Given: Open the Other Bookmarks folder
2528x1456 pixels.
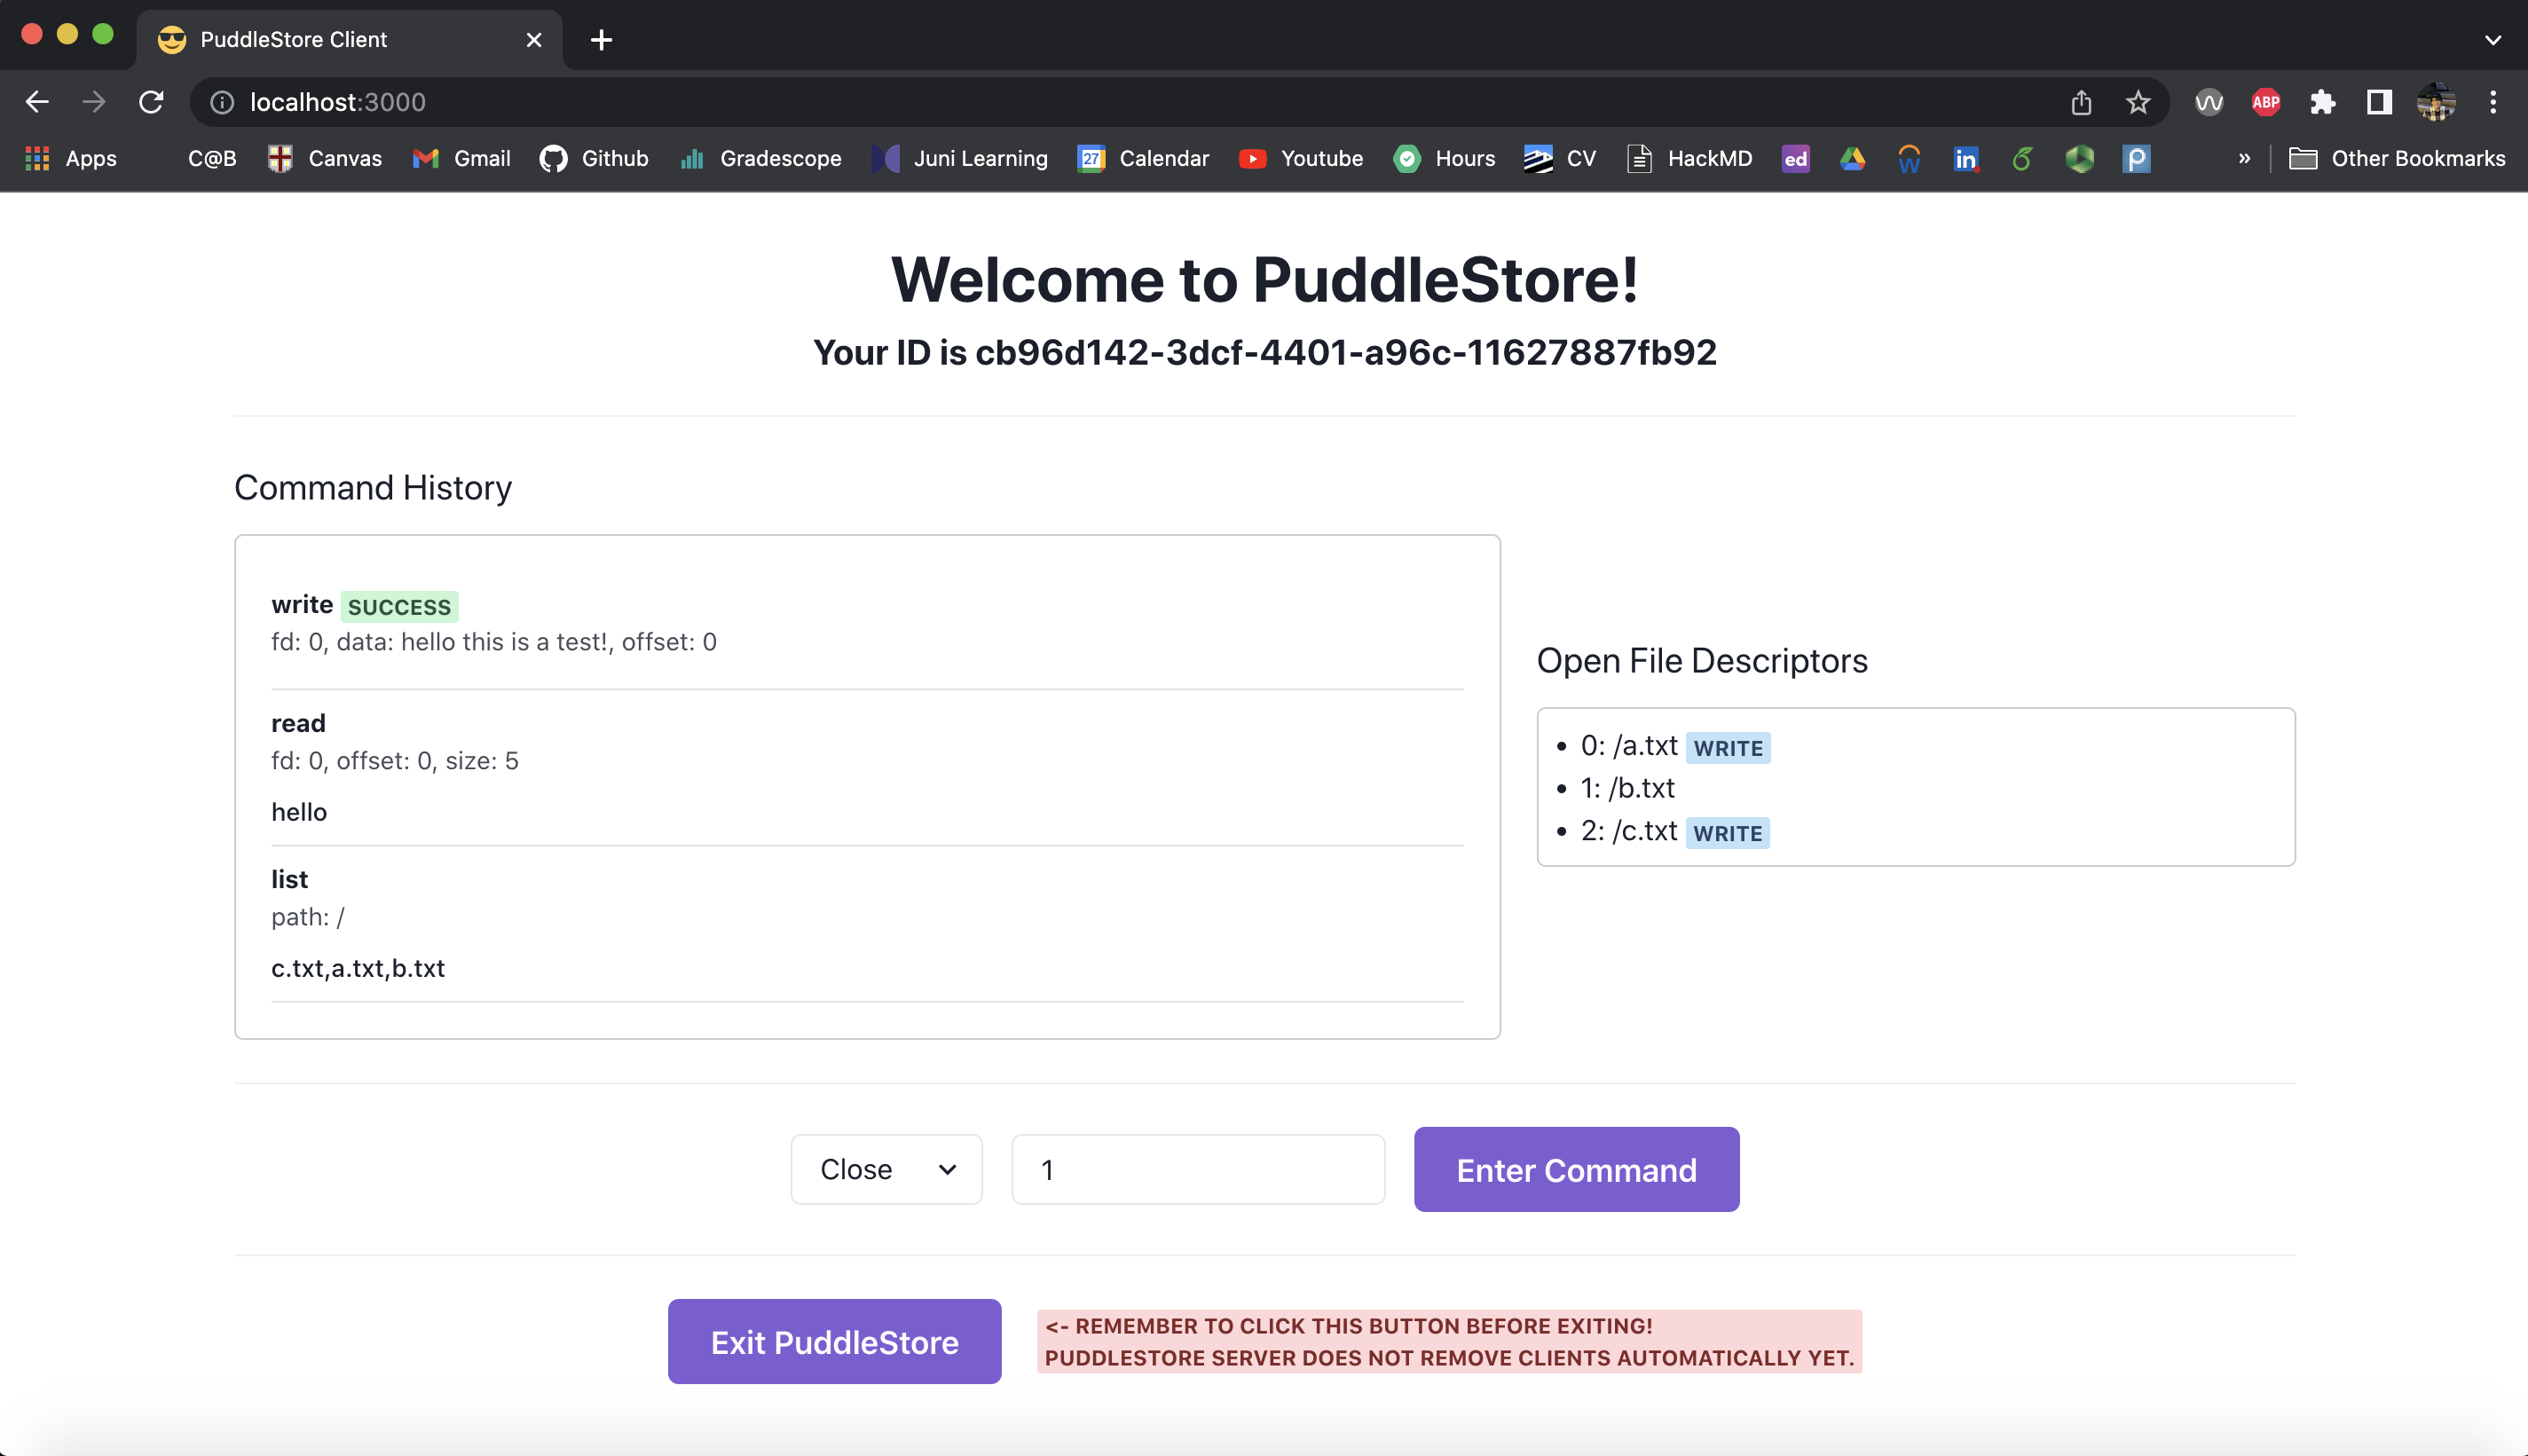Looking at the screenshot, I should tap(2397, 158).
